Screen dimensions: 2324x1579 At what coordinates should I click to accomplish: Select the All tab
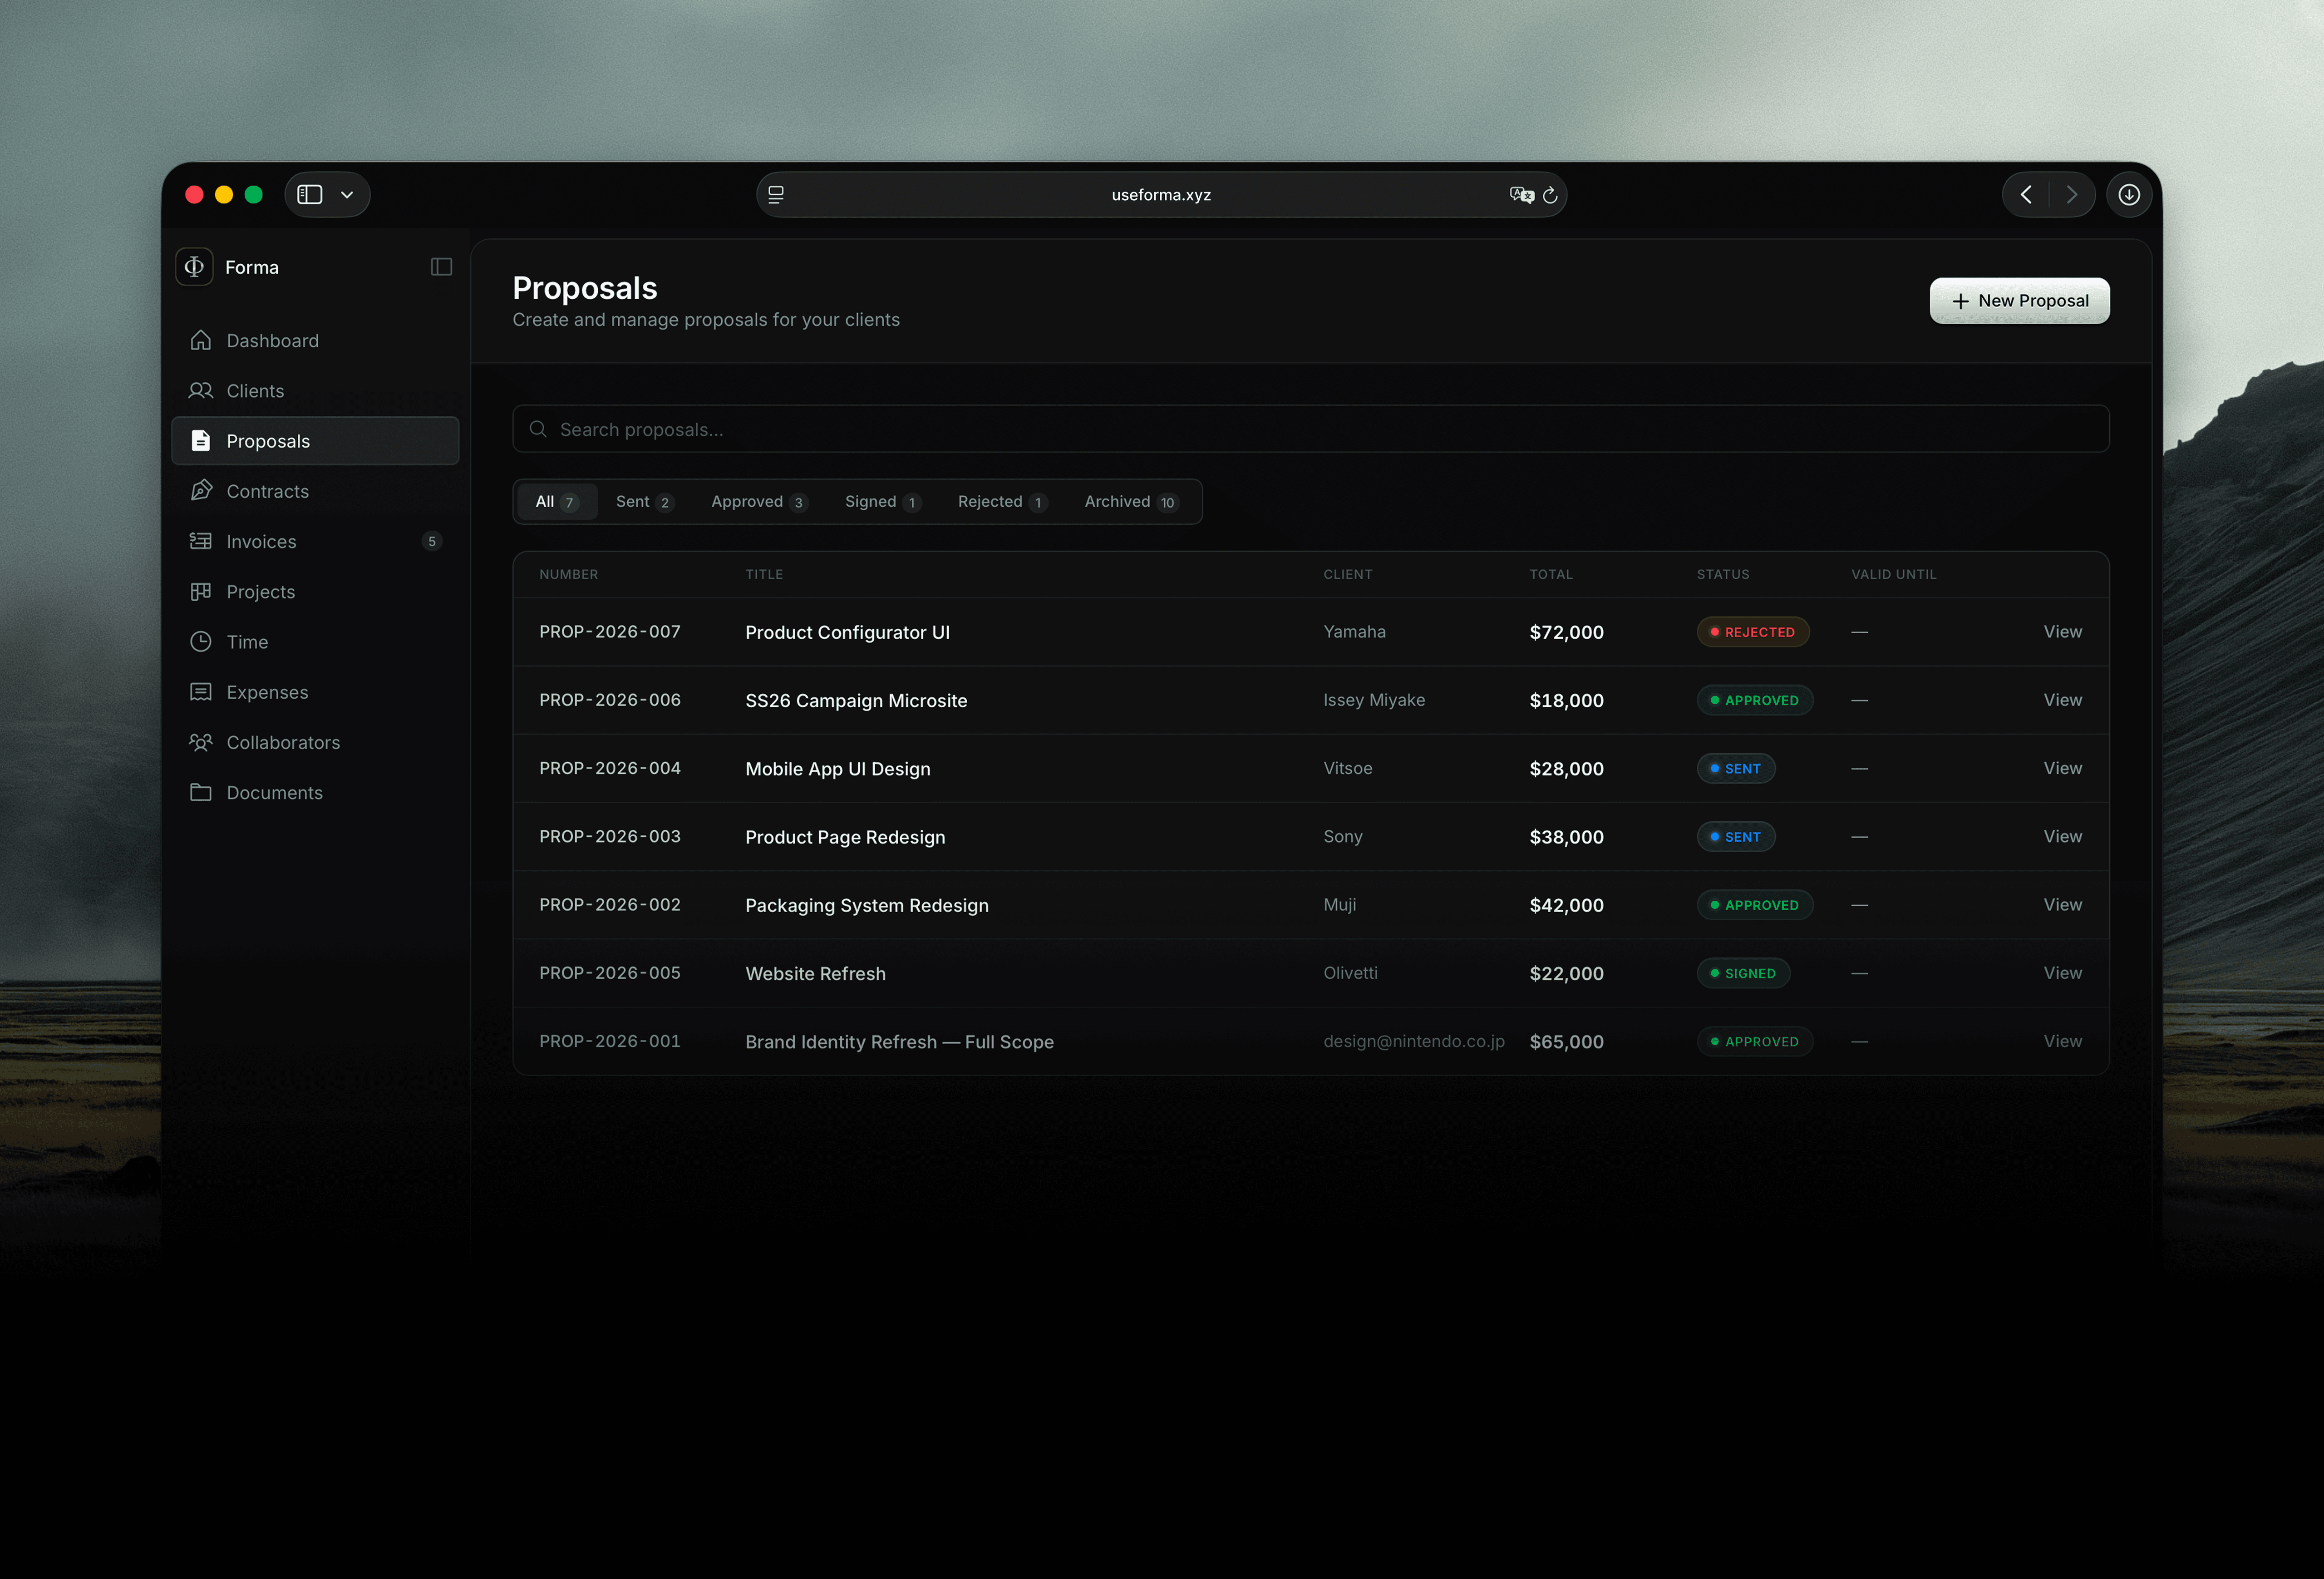(557, 502)
